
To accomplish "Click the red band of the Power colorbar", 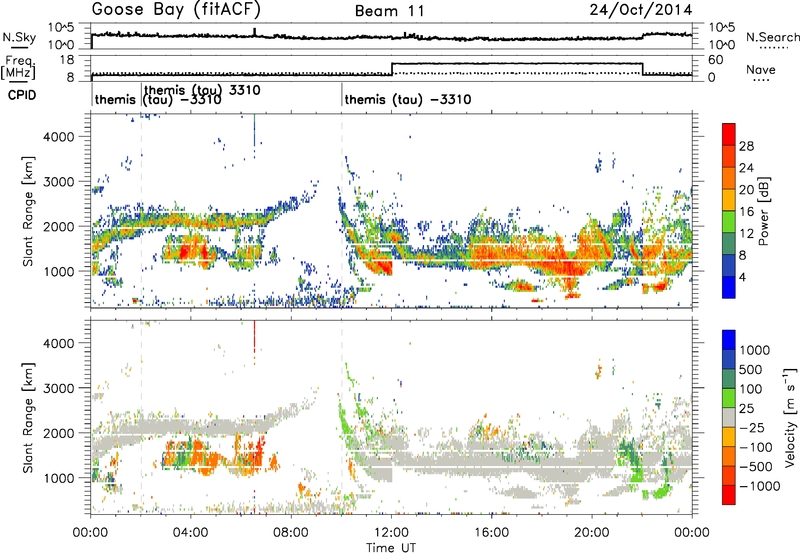I will tap(729, 135).
